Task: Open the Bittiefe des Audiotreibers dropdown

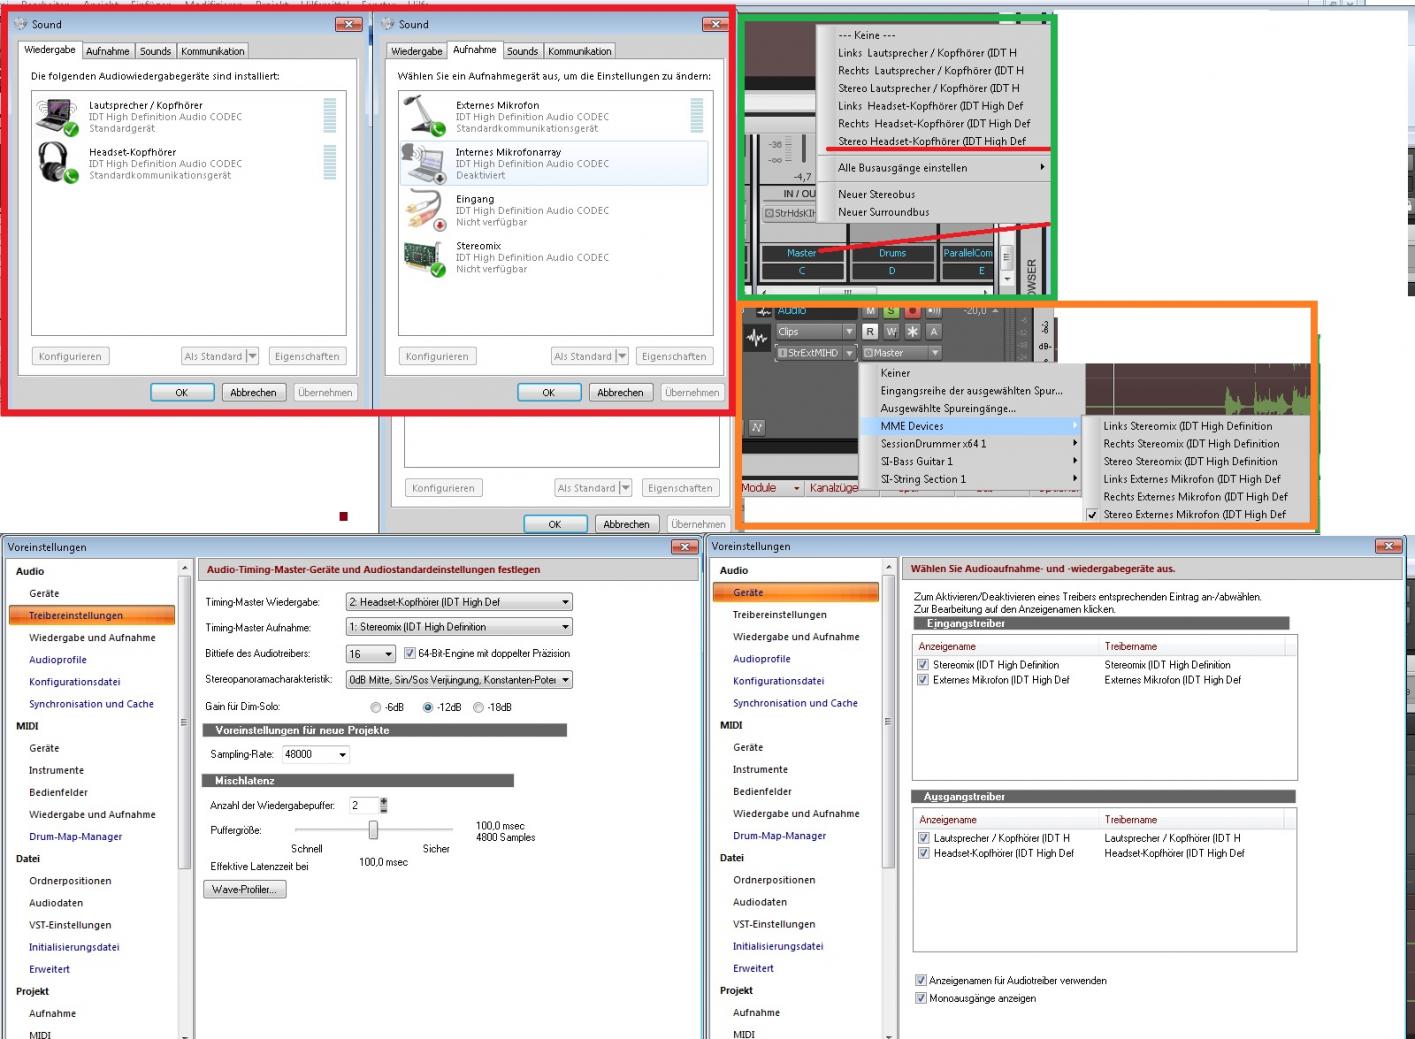Action: [370, 654]
